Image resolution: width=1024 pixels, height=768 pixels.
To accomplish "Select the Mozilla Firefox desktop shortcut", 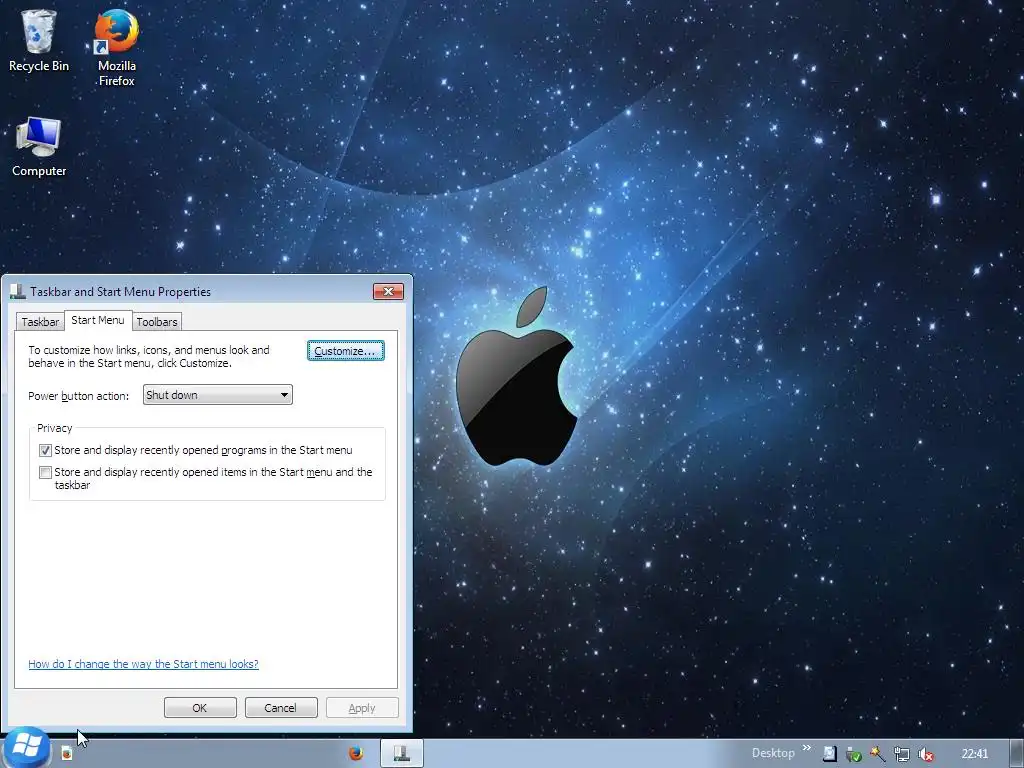I will click(116, 47).
